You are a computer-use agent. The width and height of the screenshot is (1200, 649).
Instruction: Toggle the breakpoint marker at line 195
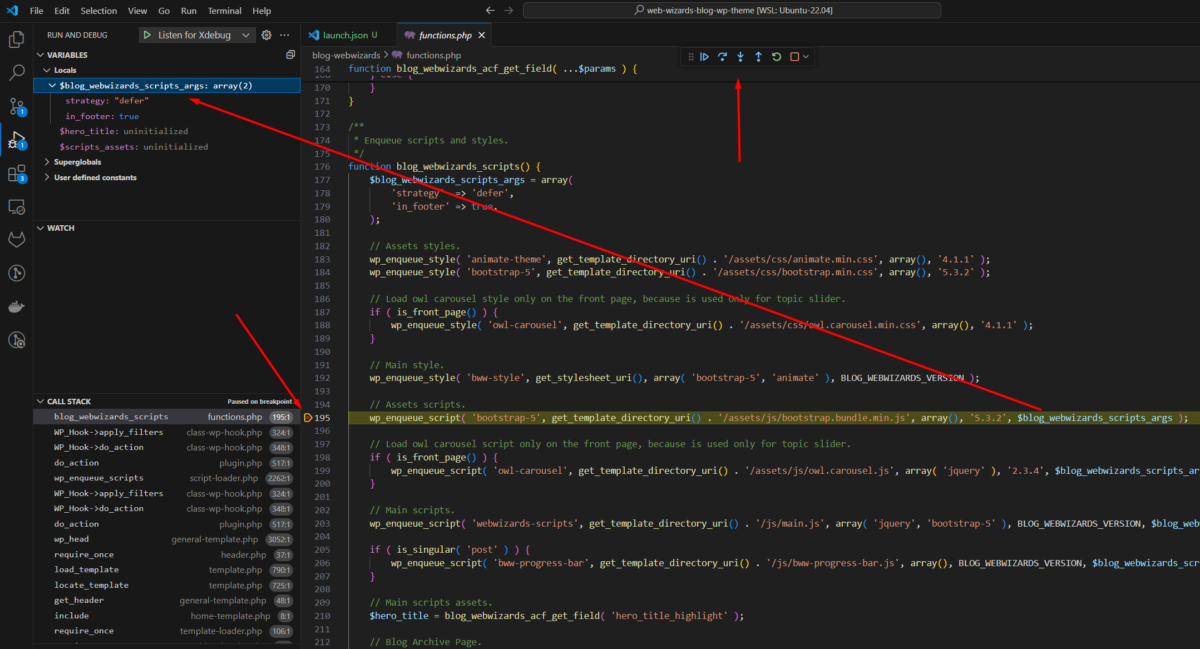(x=308, y=417)
